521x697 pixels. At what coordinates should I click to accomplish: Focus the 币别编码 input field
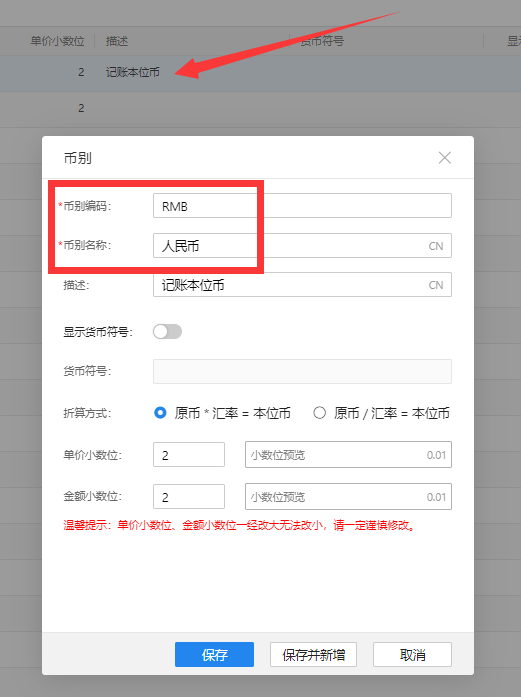click(x=302, y=206)
